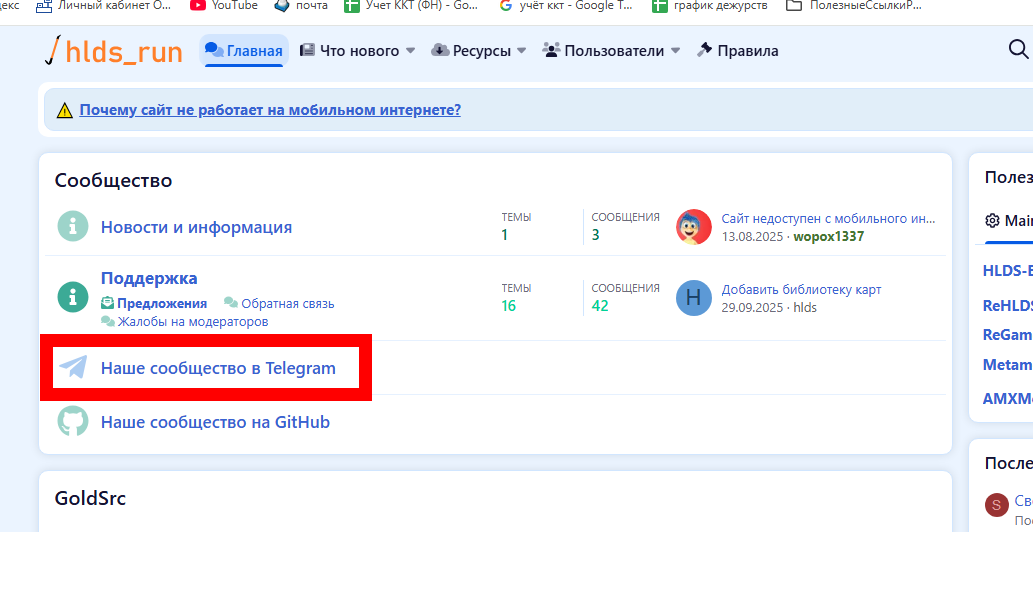This screenshot has width=1033, height=600.
Task: Open wopox1337 avatar next to latest post
Action: (694, 227)
